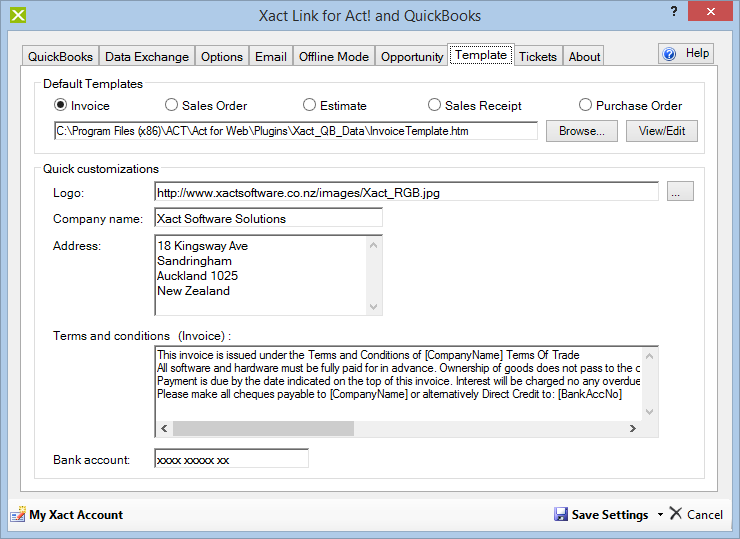Click the template file path field

click(x=296, y=131)
